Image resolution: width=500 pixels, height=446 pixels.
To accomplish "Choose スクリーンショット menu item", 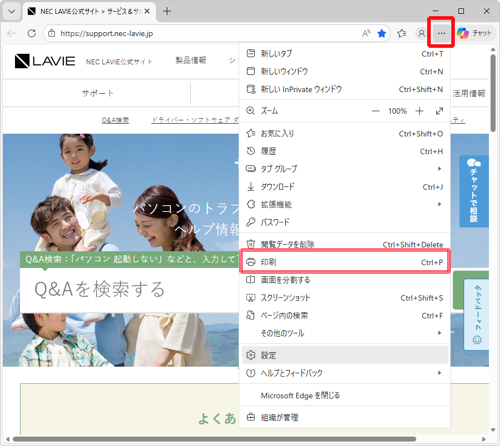I will pyautogui.click(x=345, y=298).
